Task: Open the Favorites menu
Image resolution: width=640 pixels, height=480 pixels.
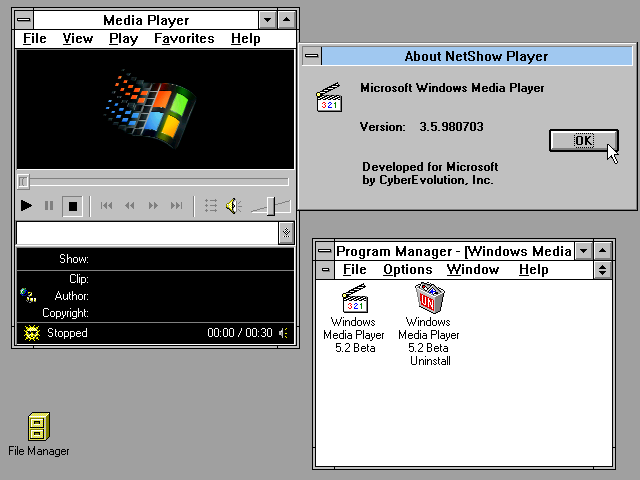Action: (184, 39)
